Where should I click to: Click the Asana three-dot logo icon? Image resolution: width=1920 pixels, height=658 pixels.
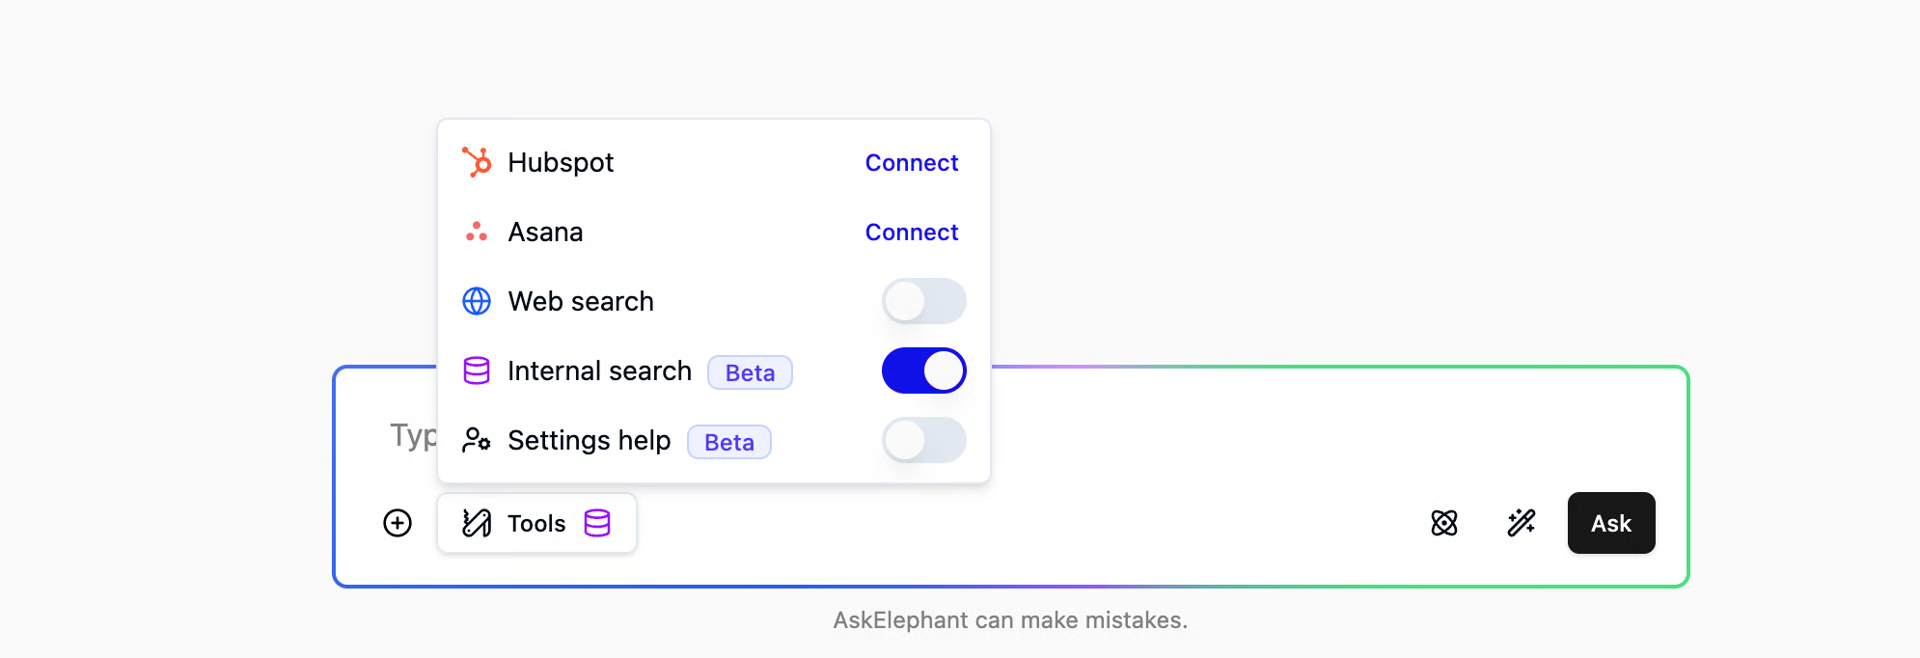click(477, 232)
